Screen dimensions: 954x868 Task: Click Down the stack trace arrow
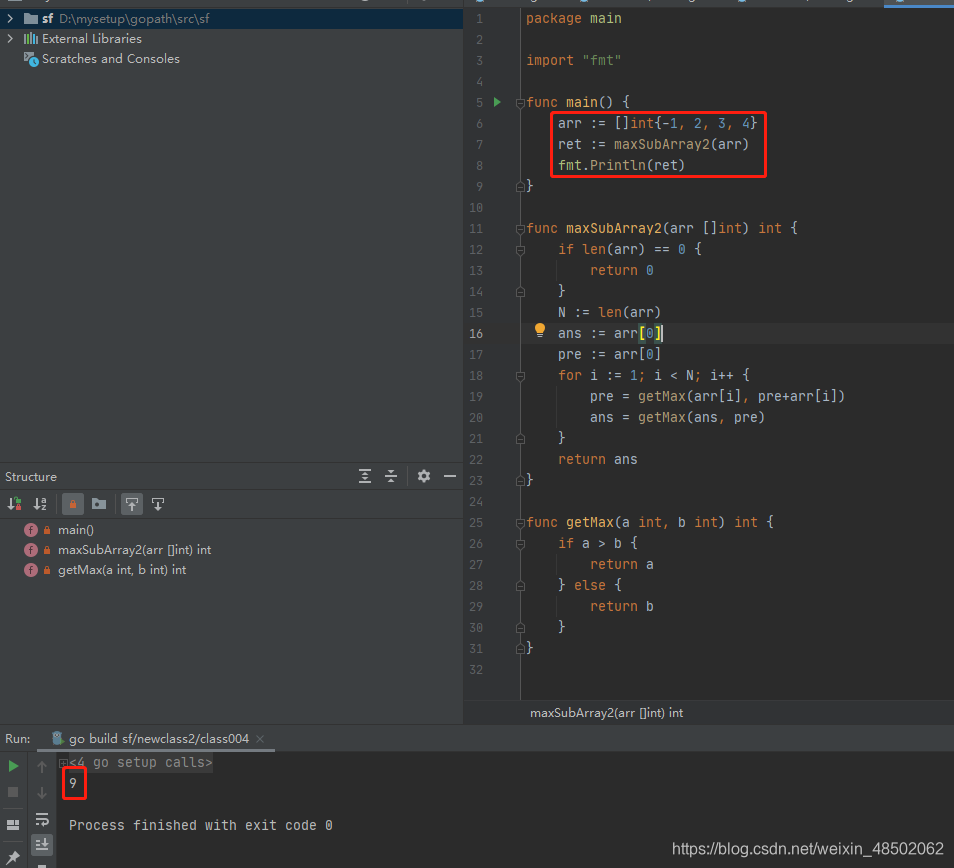point(41,793)
